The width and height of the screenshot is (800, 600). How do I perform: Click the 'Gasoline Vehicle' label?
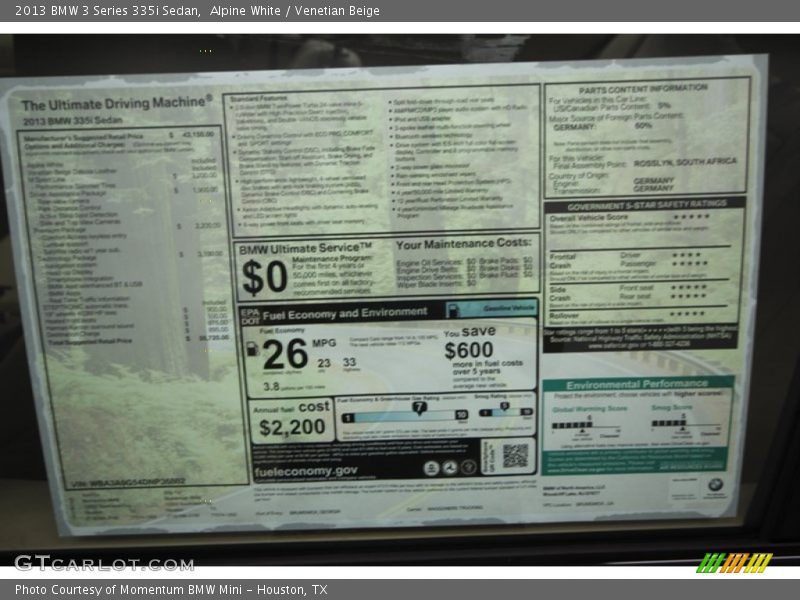(x=508, y=308)
